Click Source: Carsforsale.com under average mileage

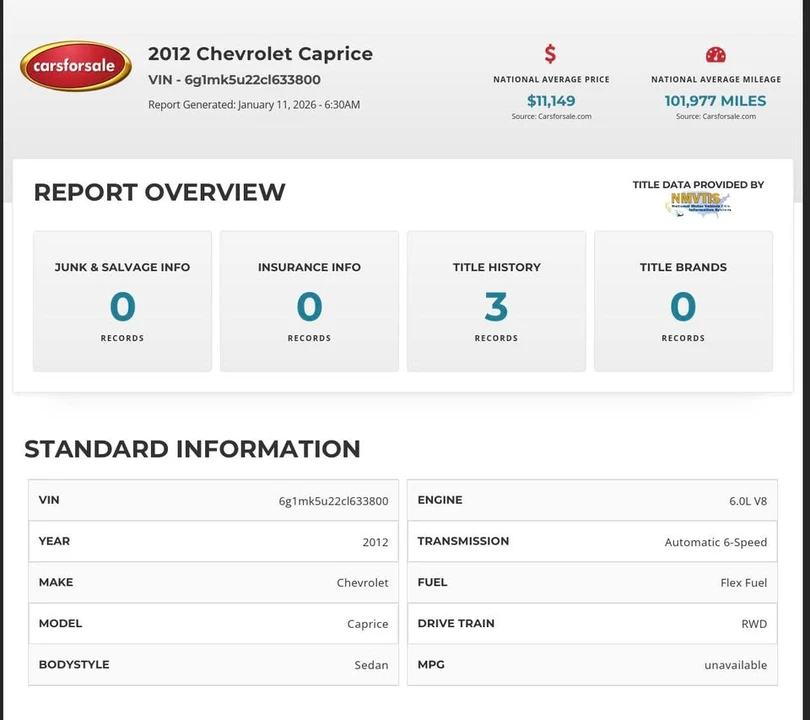click(715, 116)
